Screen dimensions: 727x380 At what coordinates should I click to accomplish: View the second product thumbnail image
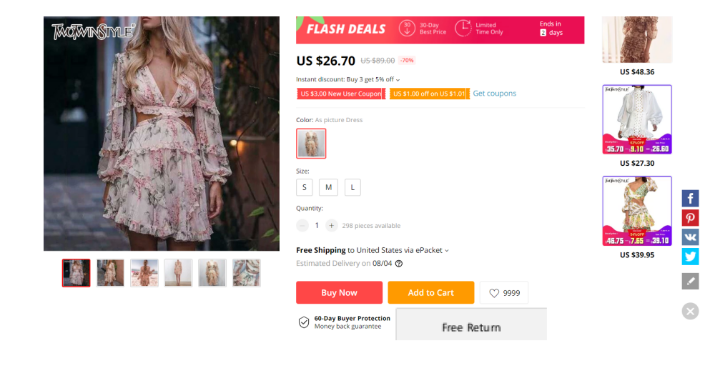[110, 273]
